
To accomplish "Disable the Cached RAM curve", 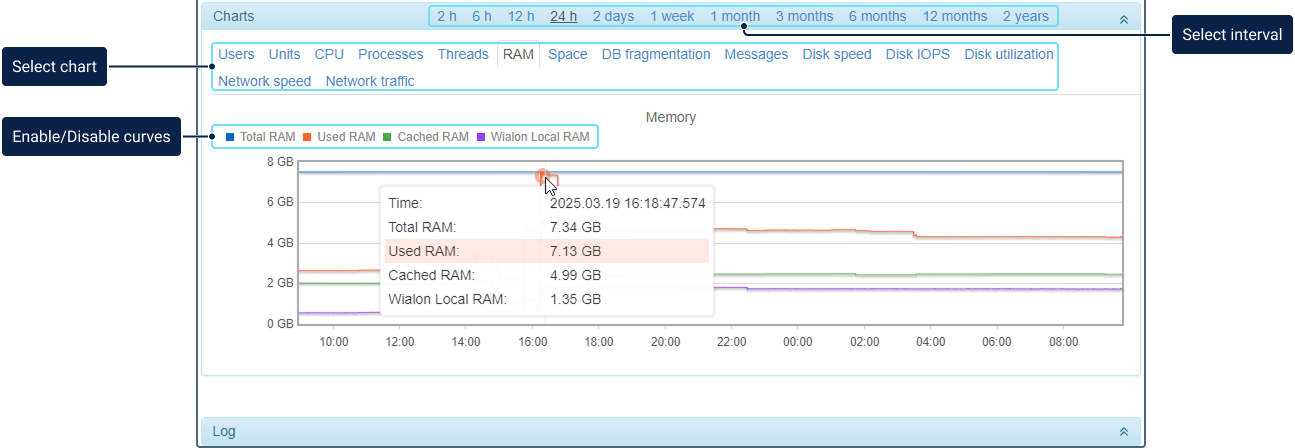I will click(x=432, y=137).
